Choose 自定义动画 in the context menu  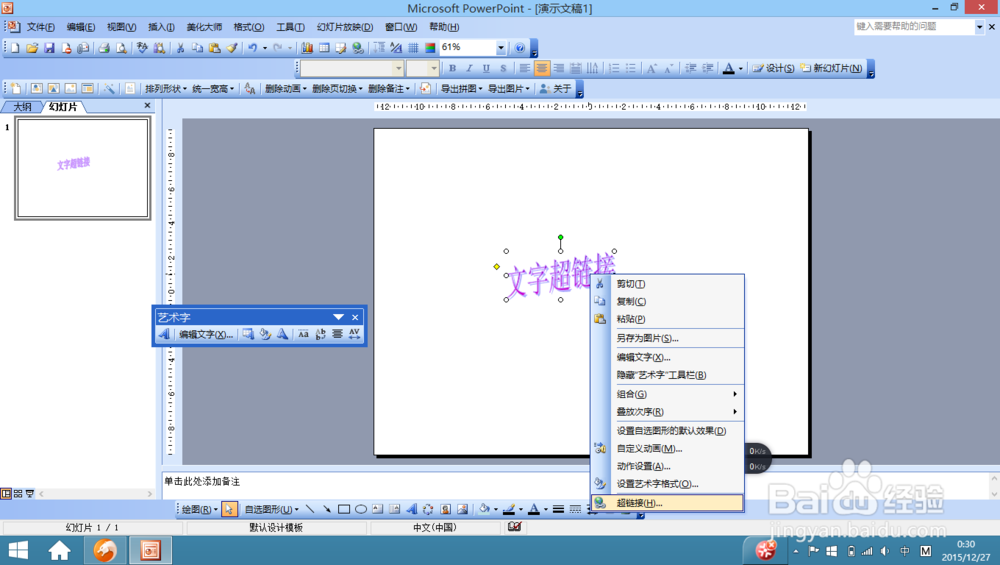tap(667, 449)
